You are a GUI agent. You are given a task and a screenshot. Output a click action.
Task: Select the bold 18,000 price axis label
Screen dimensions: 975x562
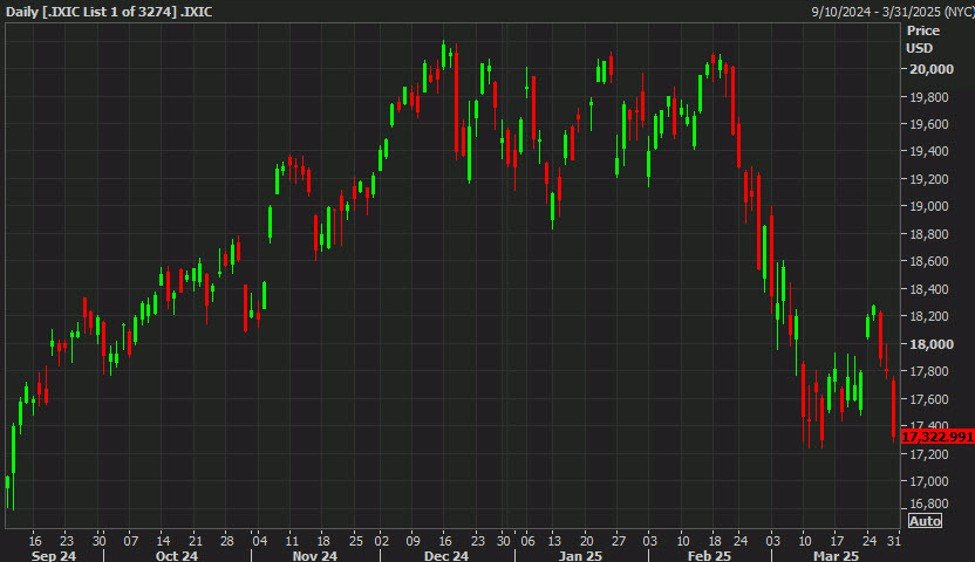point(928,344)
